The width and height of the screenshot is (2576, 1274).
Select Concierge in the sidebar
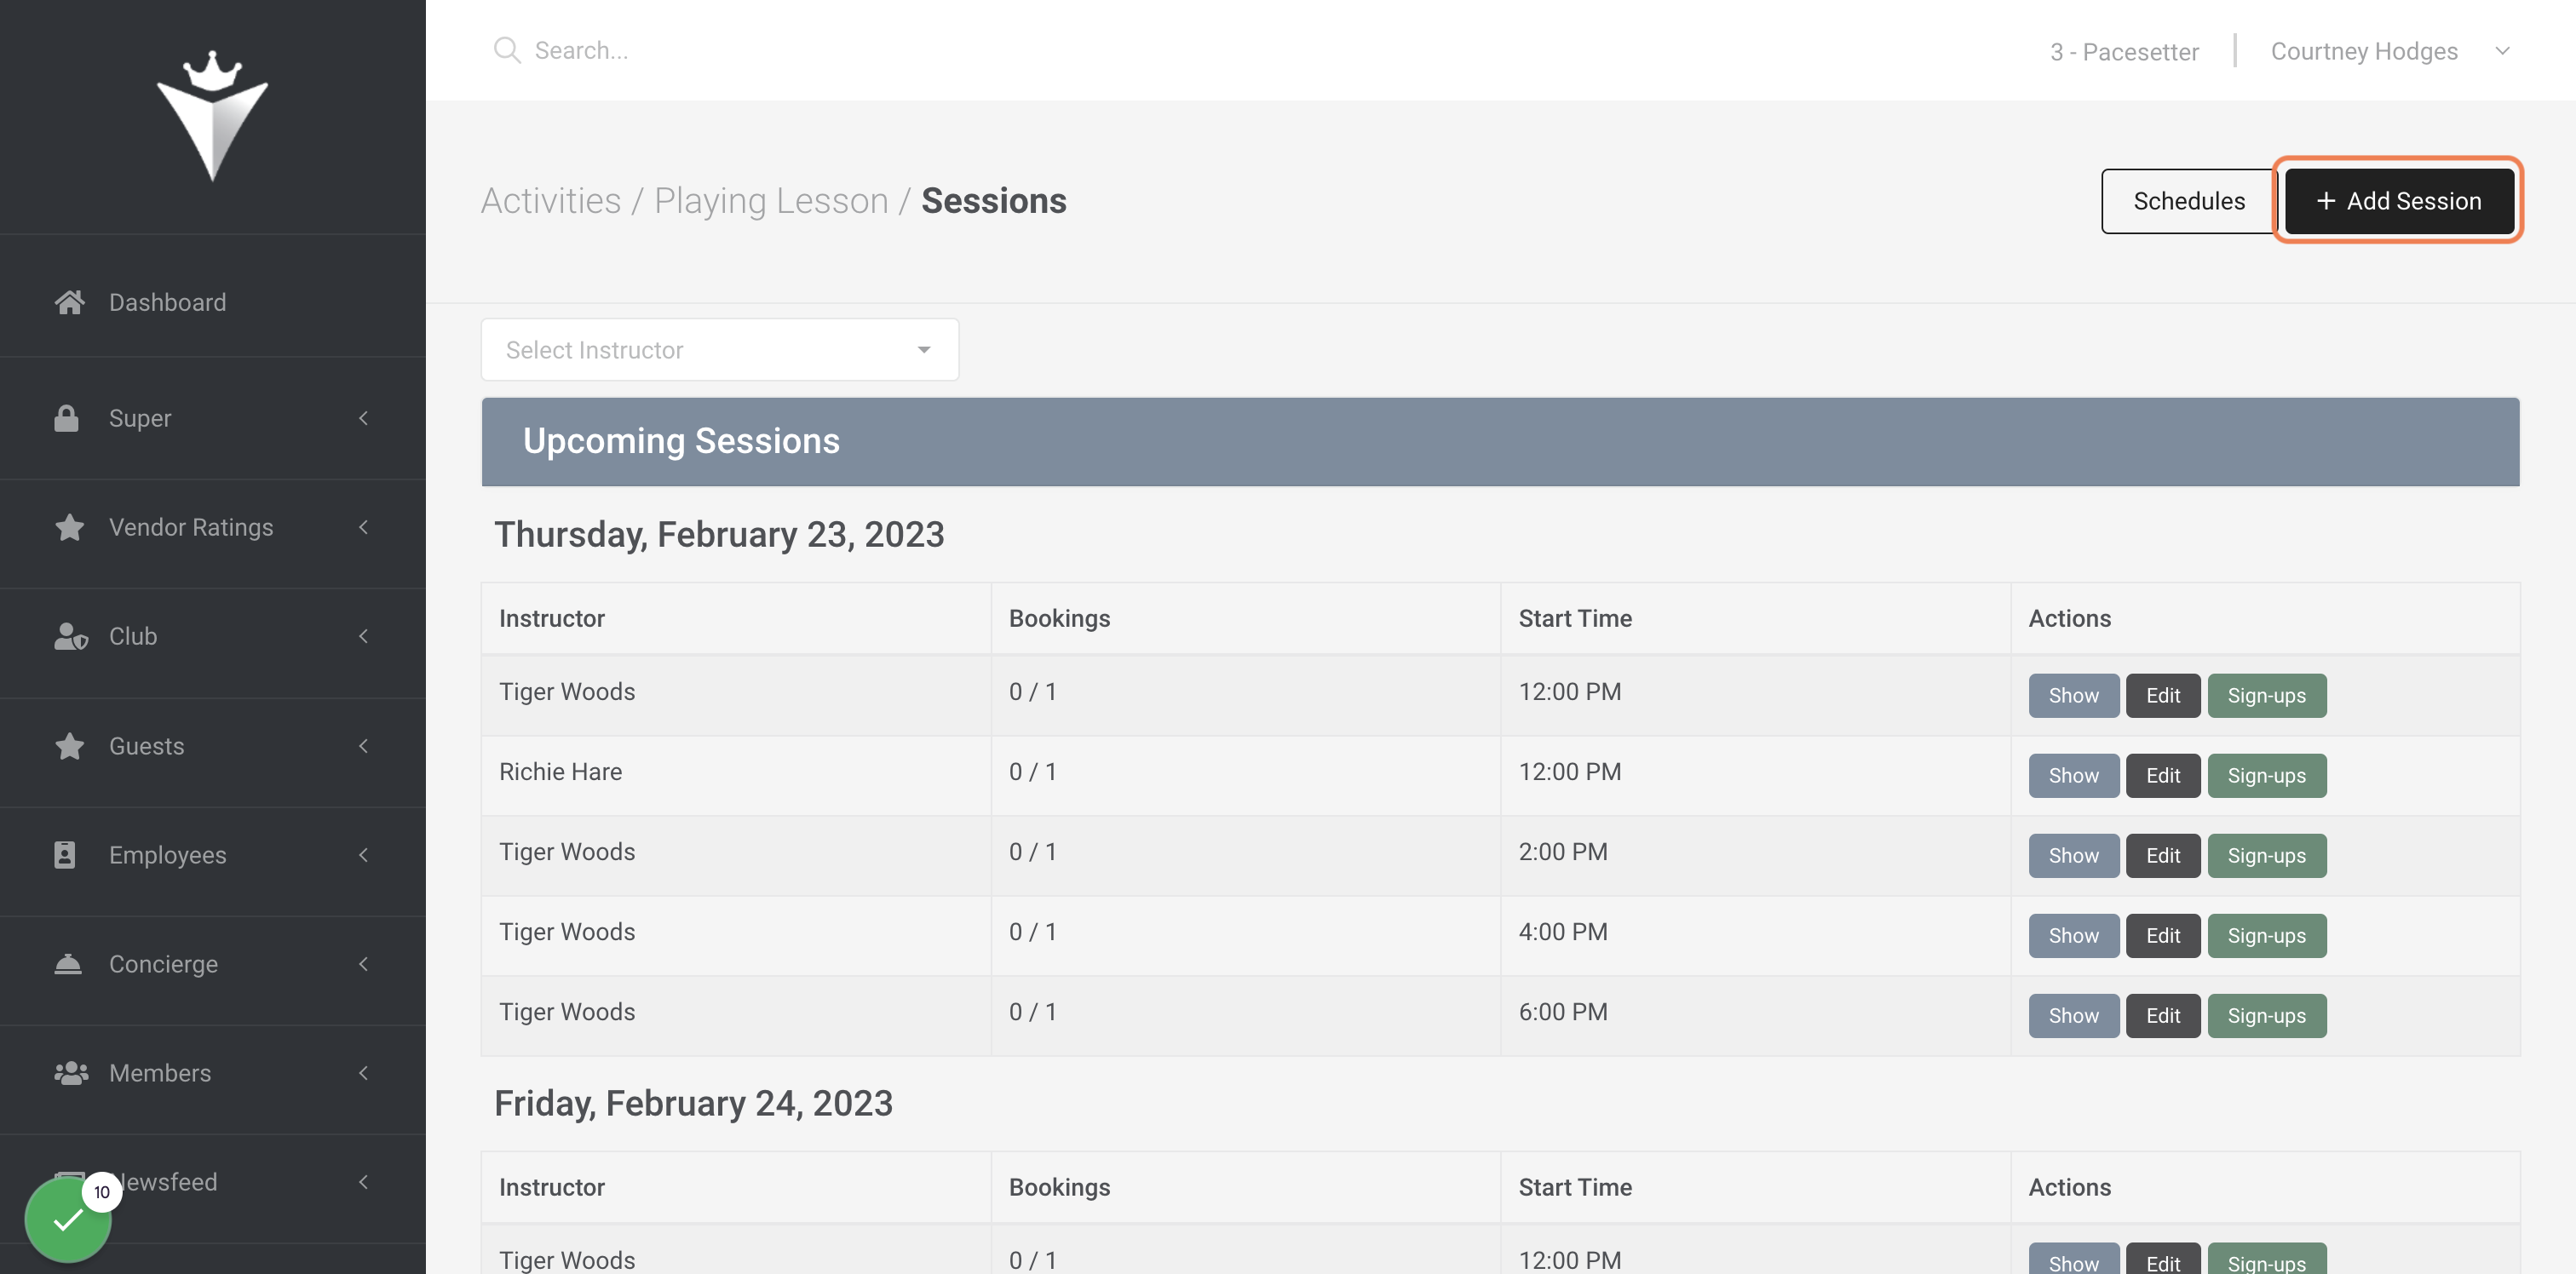163,964
